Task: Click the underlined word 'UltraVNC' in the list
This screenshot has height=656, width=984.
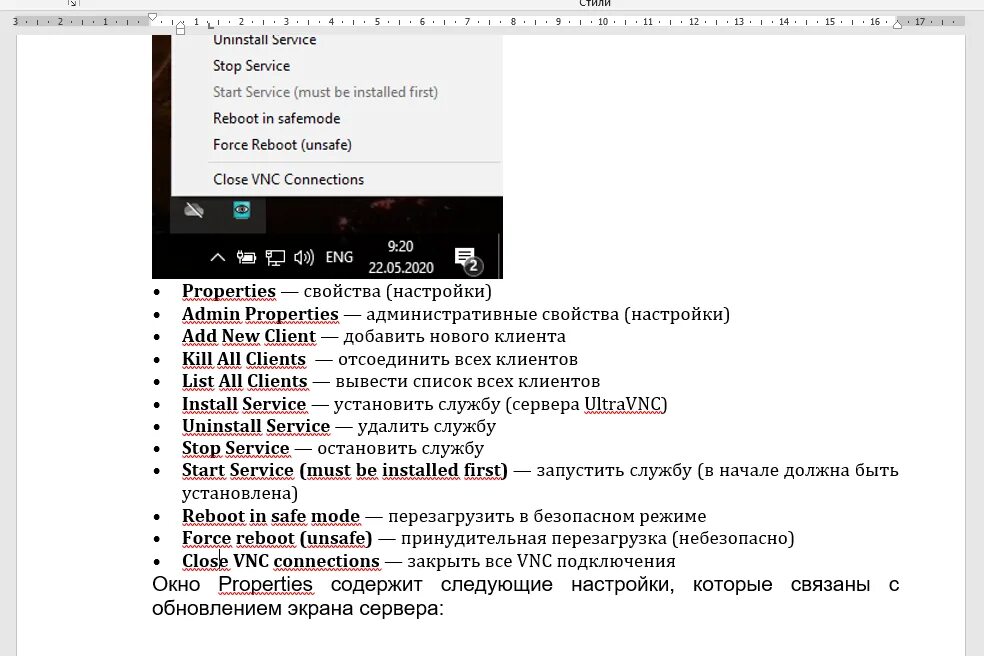Action: click(x=623, y=404)
